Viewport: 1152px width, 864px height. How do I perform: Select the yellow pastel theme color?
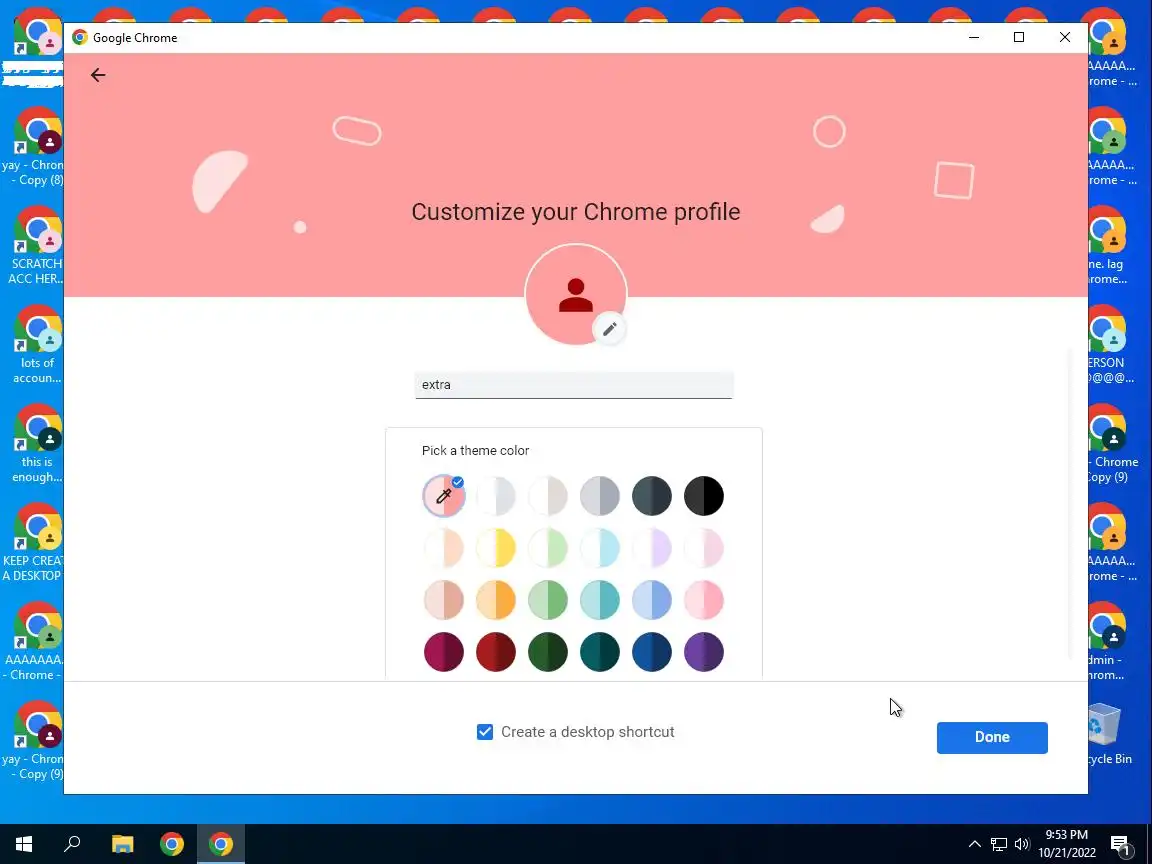pyautogui.click(x=496, y=548)
